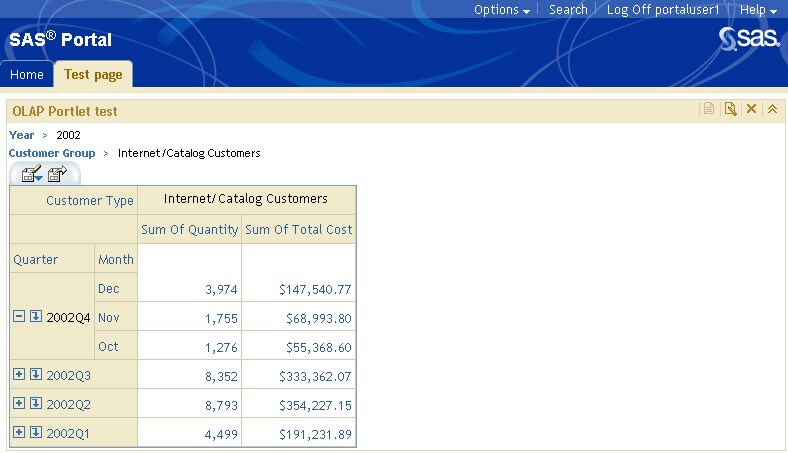The image size is (788, 453).
Task: Click the 2002Q2 label
Action: (x=68, y=405)
